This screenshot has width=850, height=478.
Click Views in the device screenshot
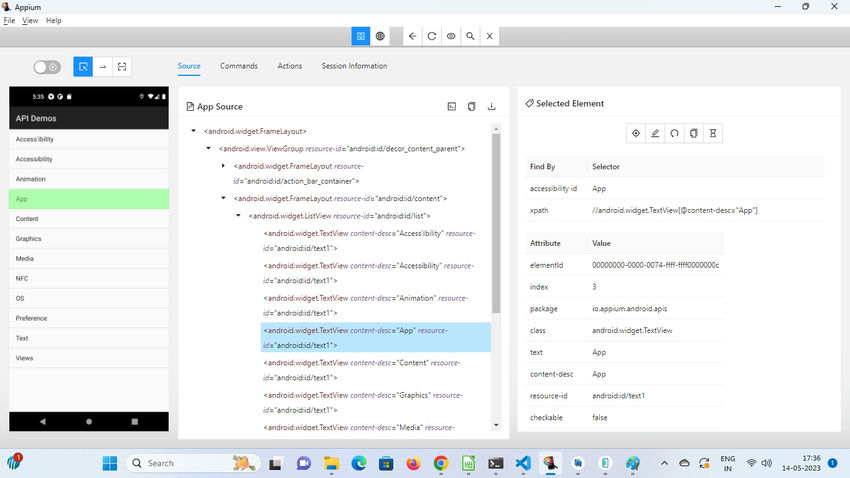[89, 358]
